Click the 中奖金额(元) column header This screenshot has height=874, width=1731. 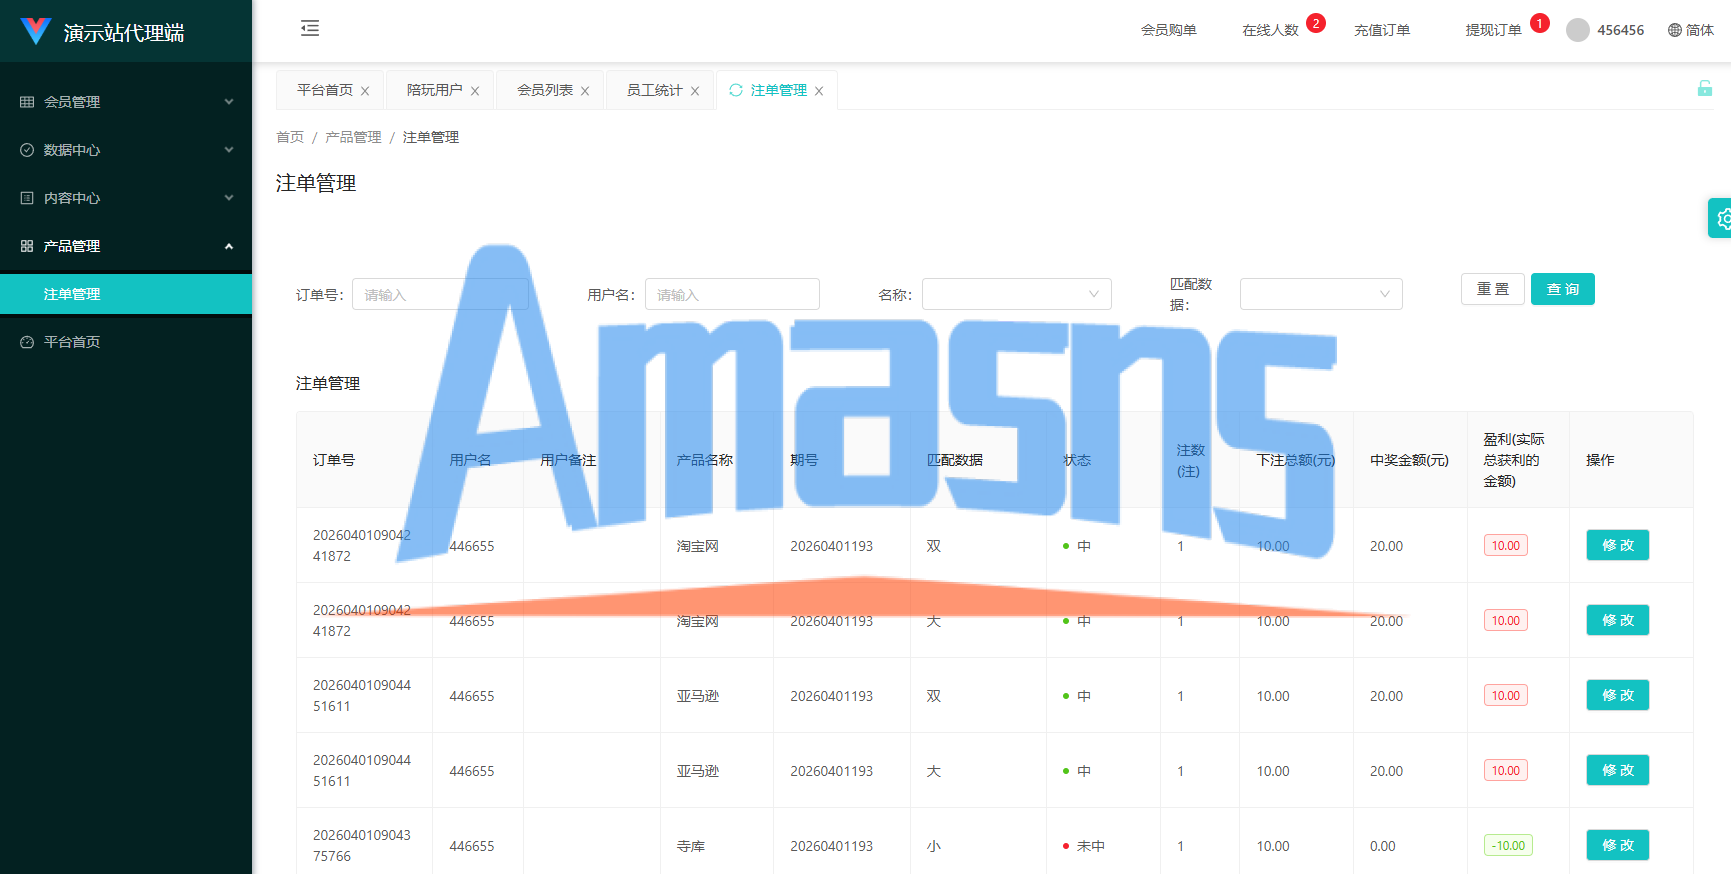coord(1409,460)
